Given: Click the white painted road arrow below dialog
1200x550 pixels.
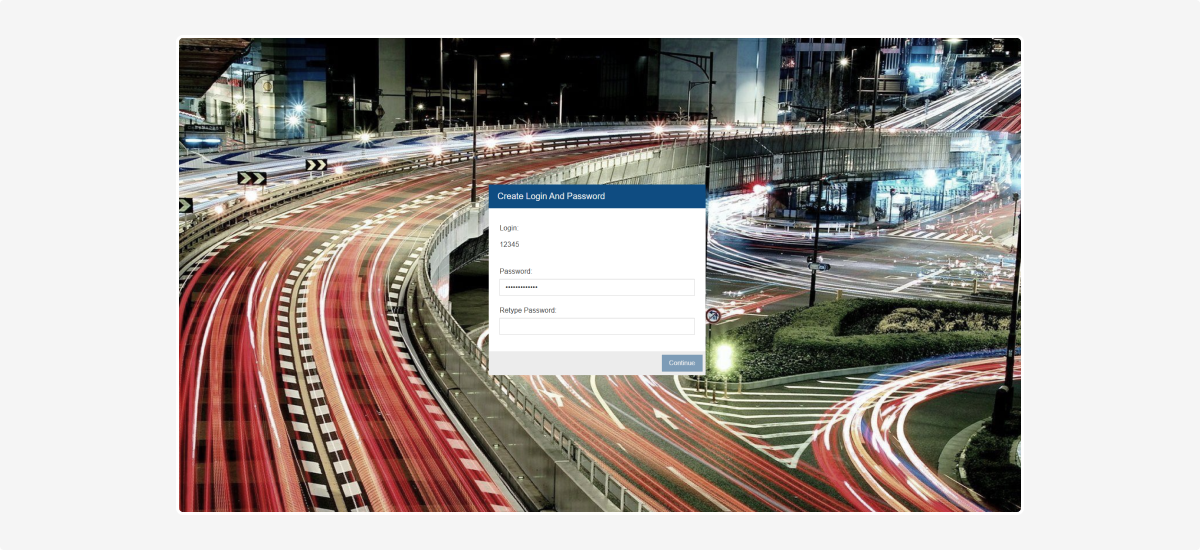Looking at the screenshot, I should tap(661, 416).
